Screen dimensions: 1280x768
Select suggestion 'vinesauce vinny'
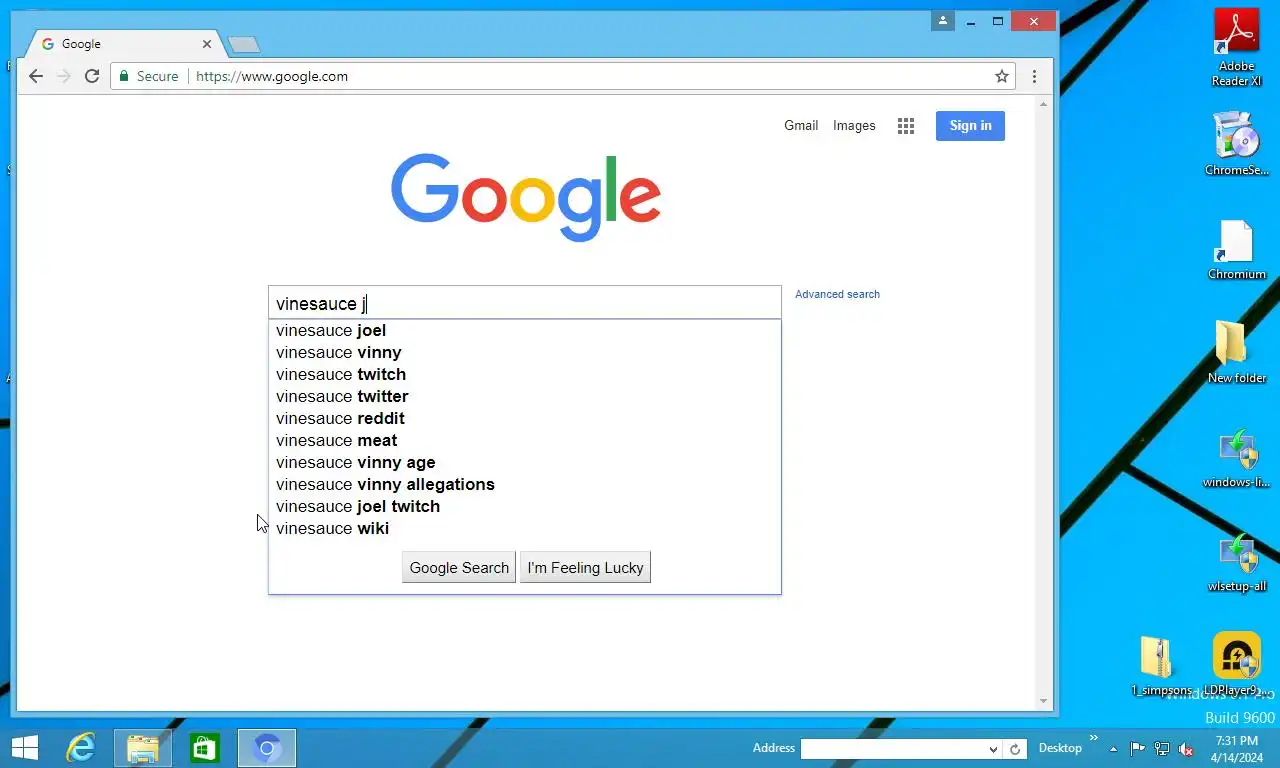tap(524, 352)
